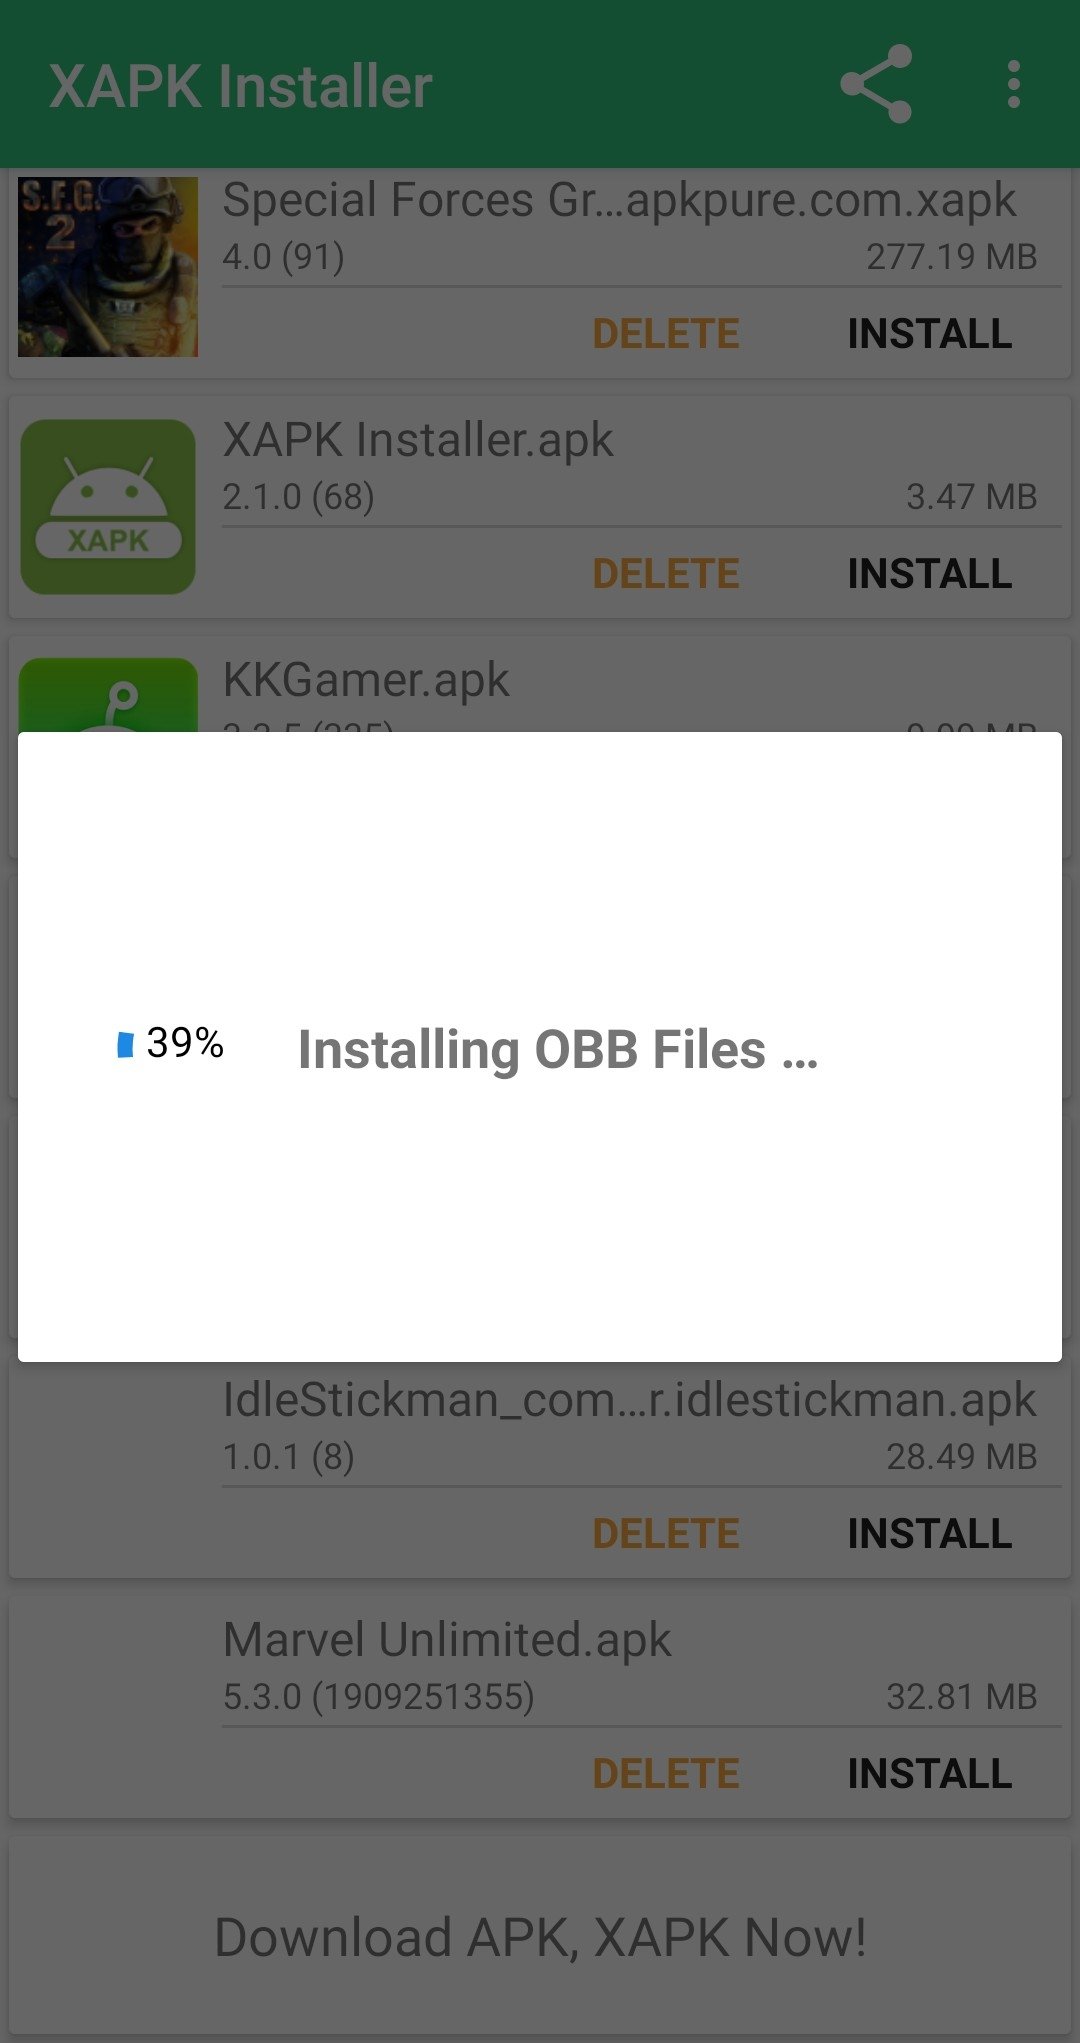Image resolution: width=1080 pixels, height=2043 pixels.
Task: Delete the IdleStickman apk
Action: 666,1534
